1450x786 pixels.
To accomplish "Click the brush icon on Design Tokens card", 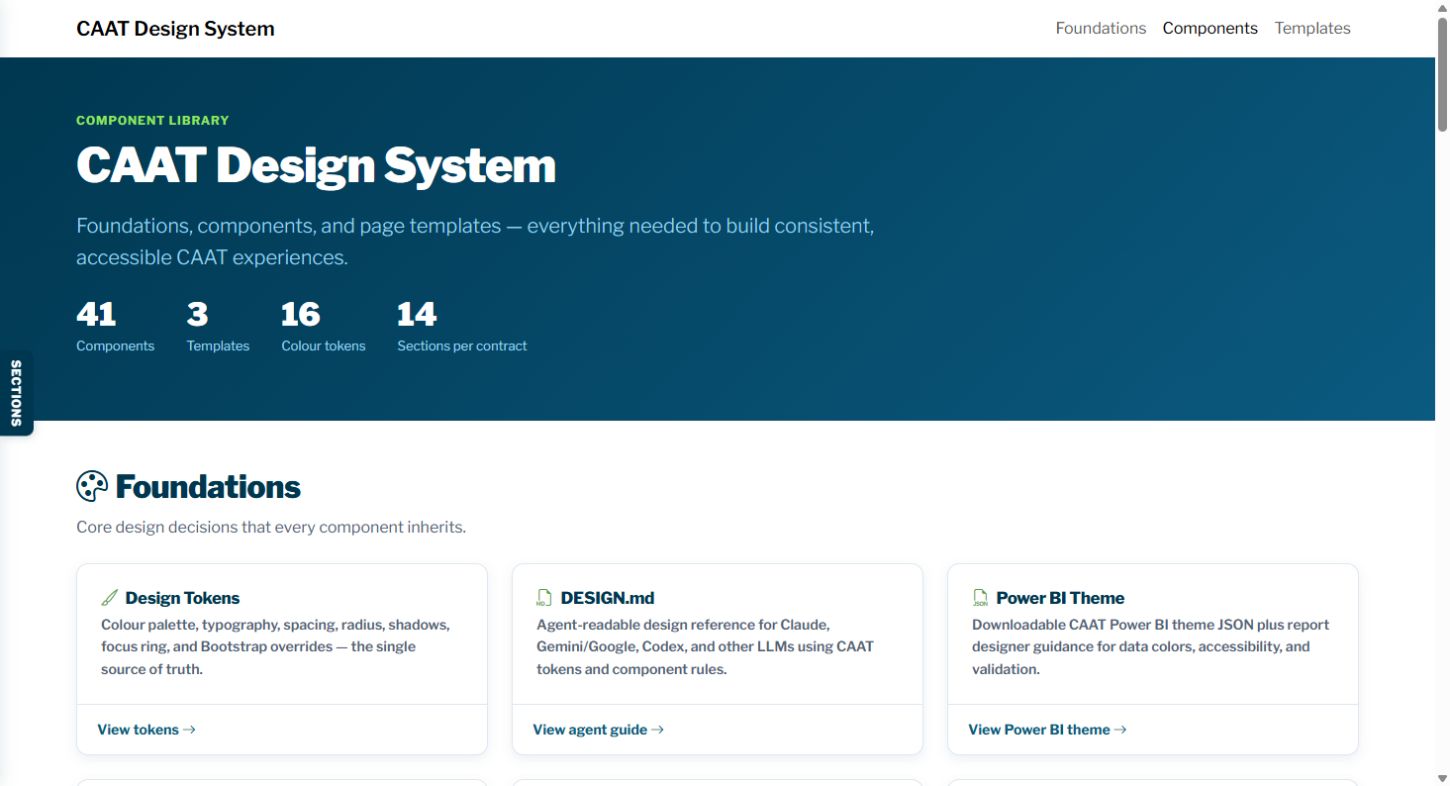I will tap(109, 598).
